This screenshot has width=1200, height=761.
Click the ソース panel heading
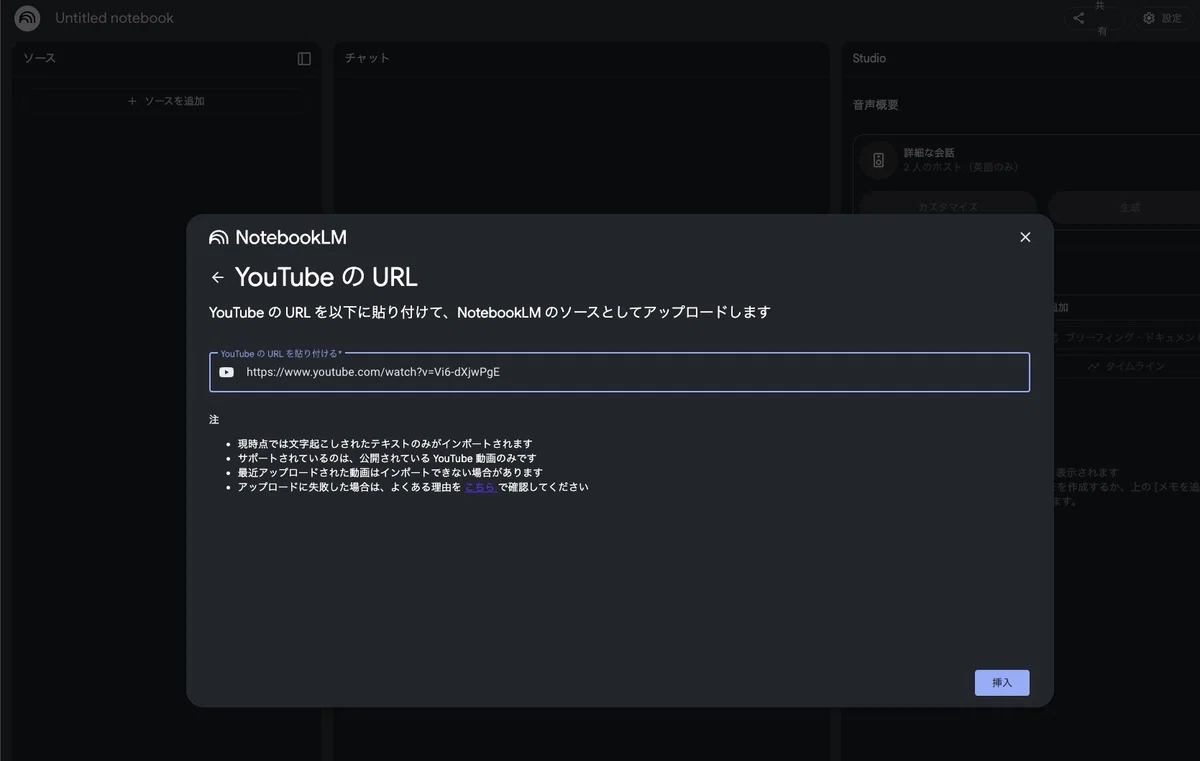pyautogui.click(x=39, y=58)
